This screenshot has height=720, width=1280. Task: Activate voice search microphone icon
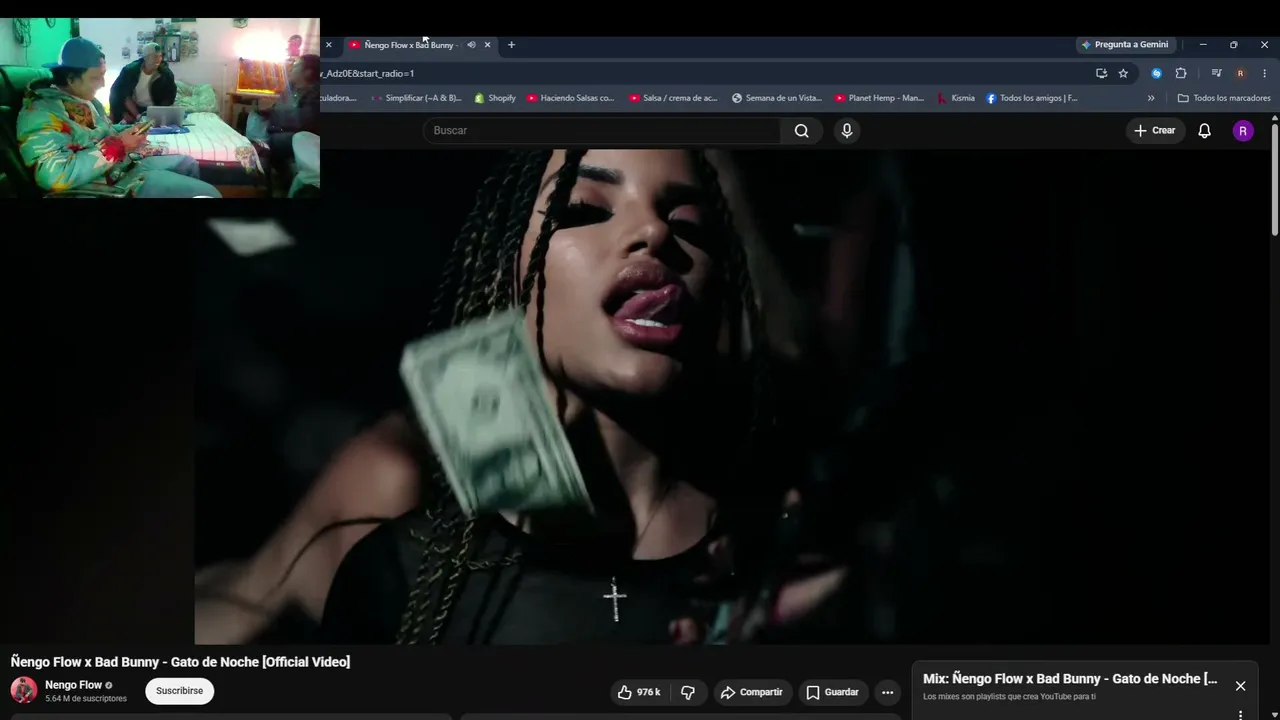tap(847, 131)
